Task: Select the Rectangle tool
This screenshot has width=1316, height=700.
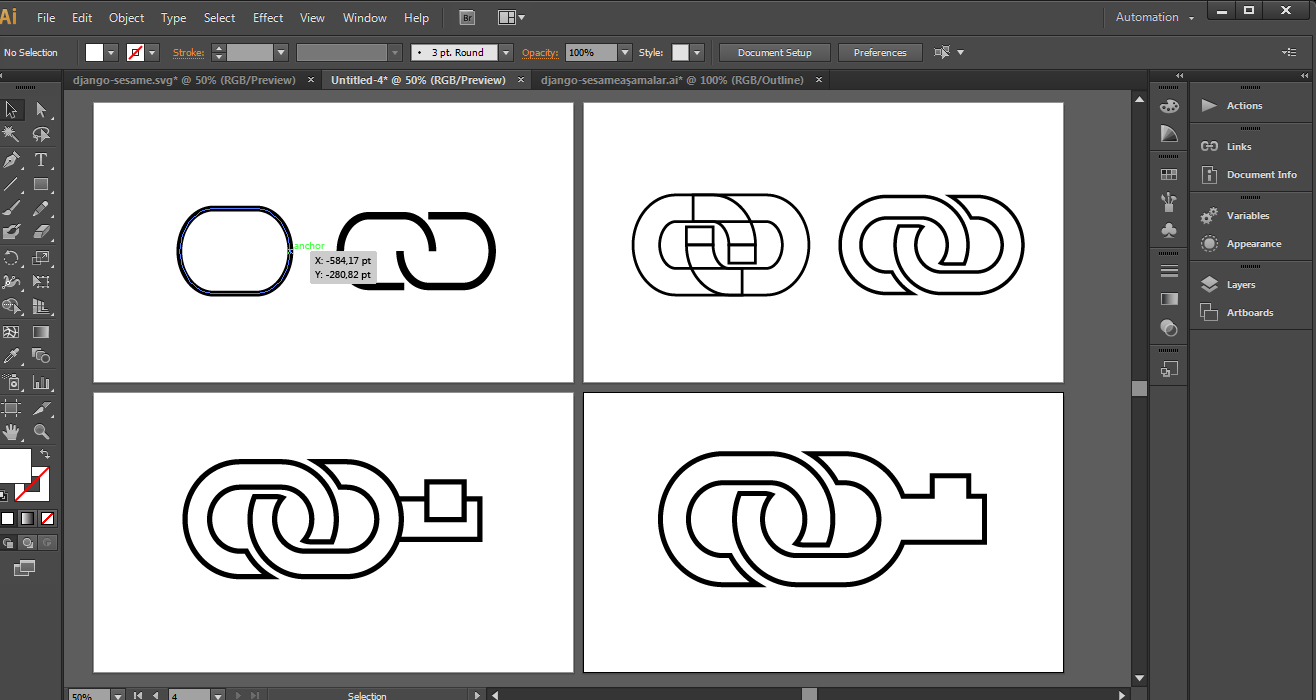Action: 41,185
